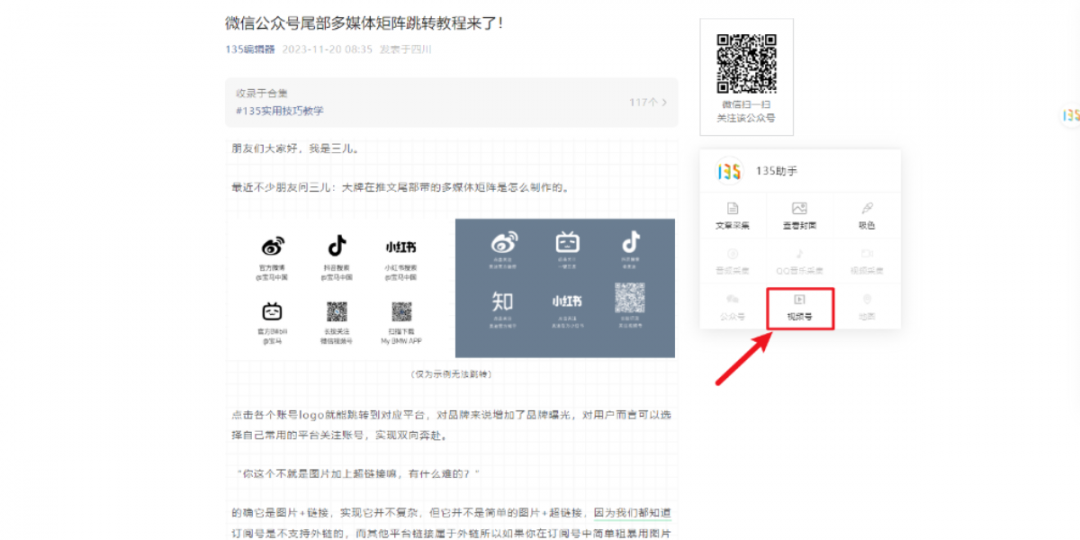The width and height of the screenshot is (1080, 540).
Task: Click the 关注该公众号 caption under QR code
Action: [x=746, y=118]
